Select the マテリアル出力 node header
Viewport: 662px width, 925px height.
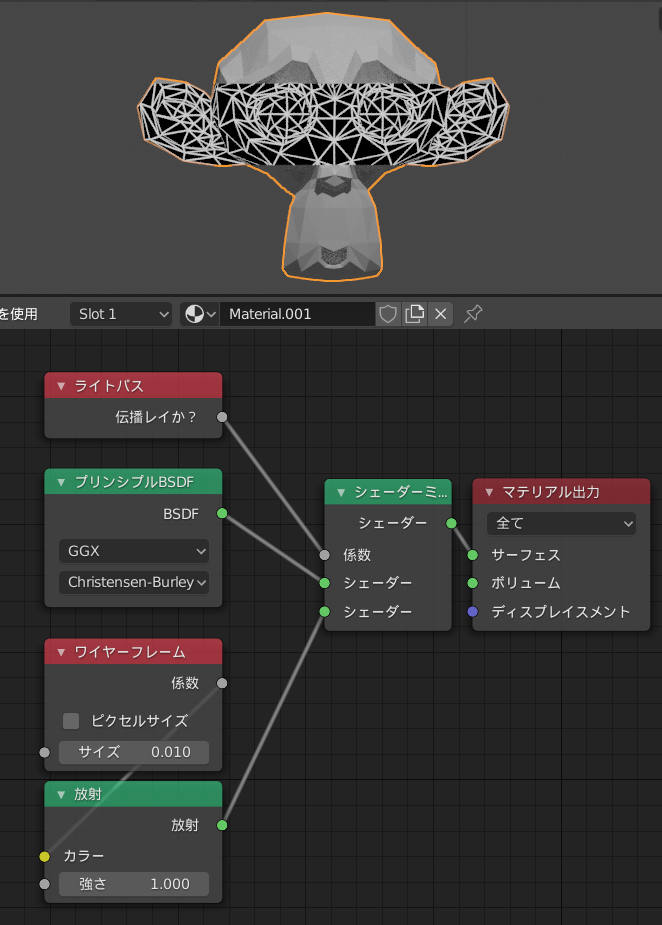tap(561, 492)
